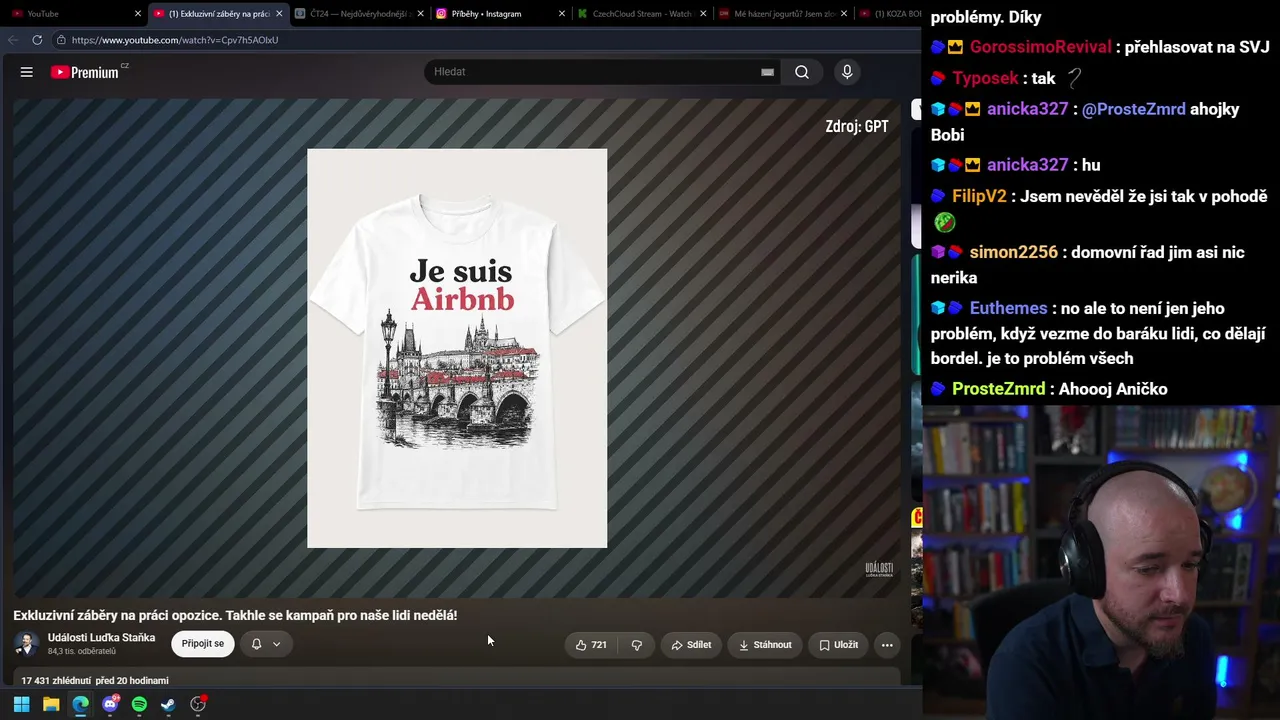Click the video player showing the T-shirt

pos(457,348)
